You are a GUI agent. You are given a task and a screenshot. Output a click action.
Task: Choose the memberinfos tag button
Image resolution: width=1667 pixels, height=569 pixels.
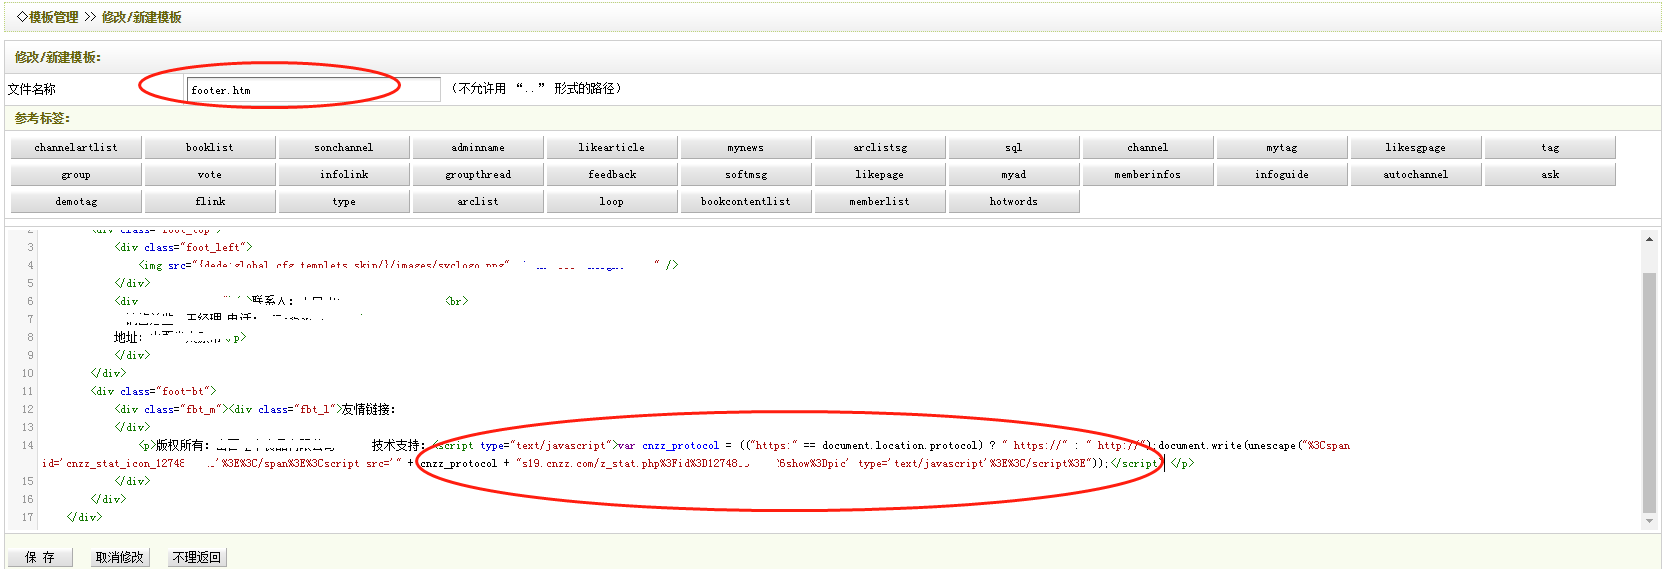coord(1148,175)
